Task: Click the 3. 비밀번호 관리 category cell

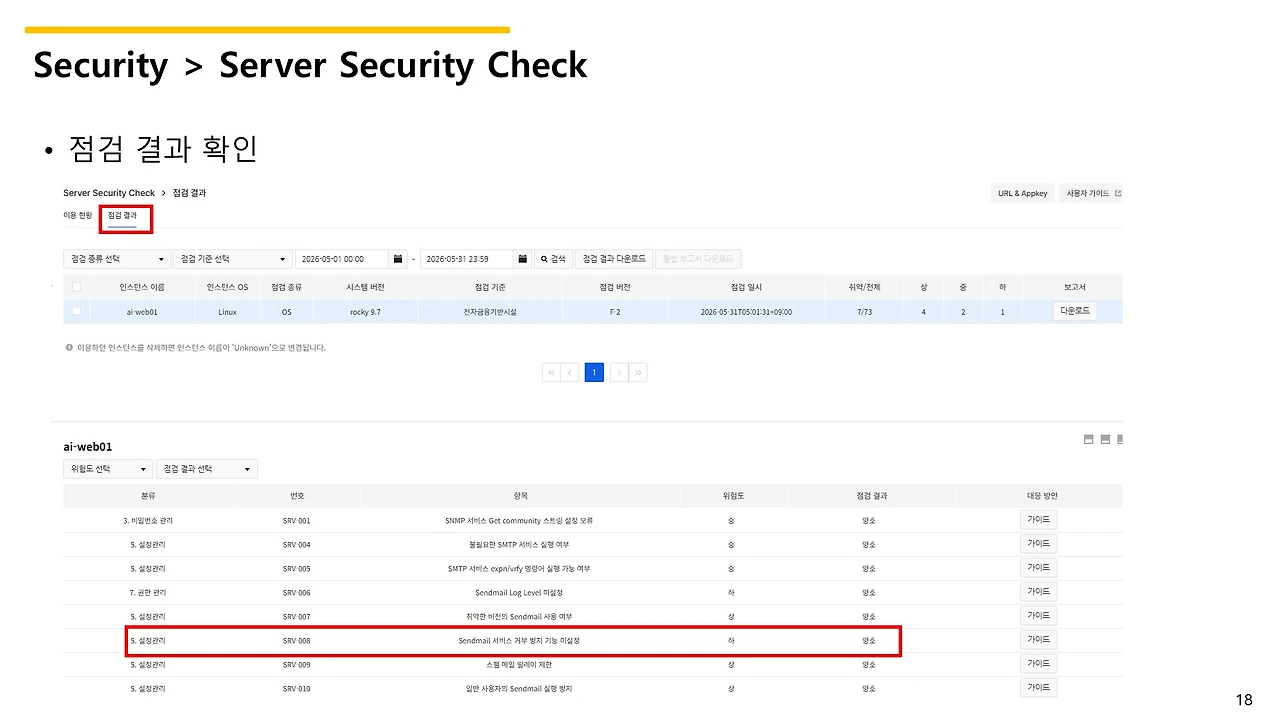Action: point(147,521)
